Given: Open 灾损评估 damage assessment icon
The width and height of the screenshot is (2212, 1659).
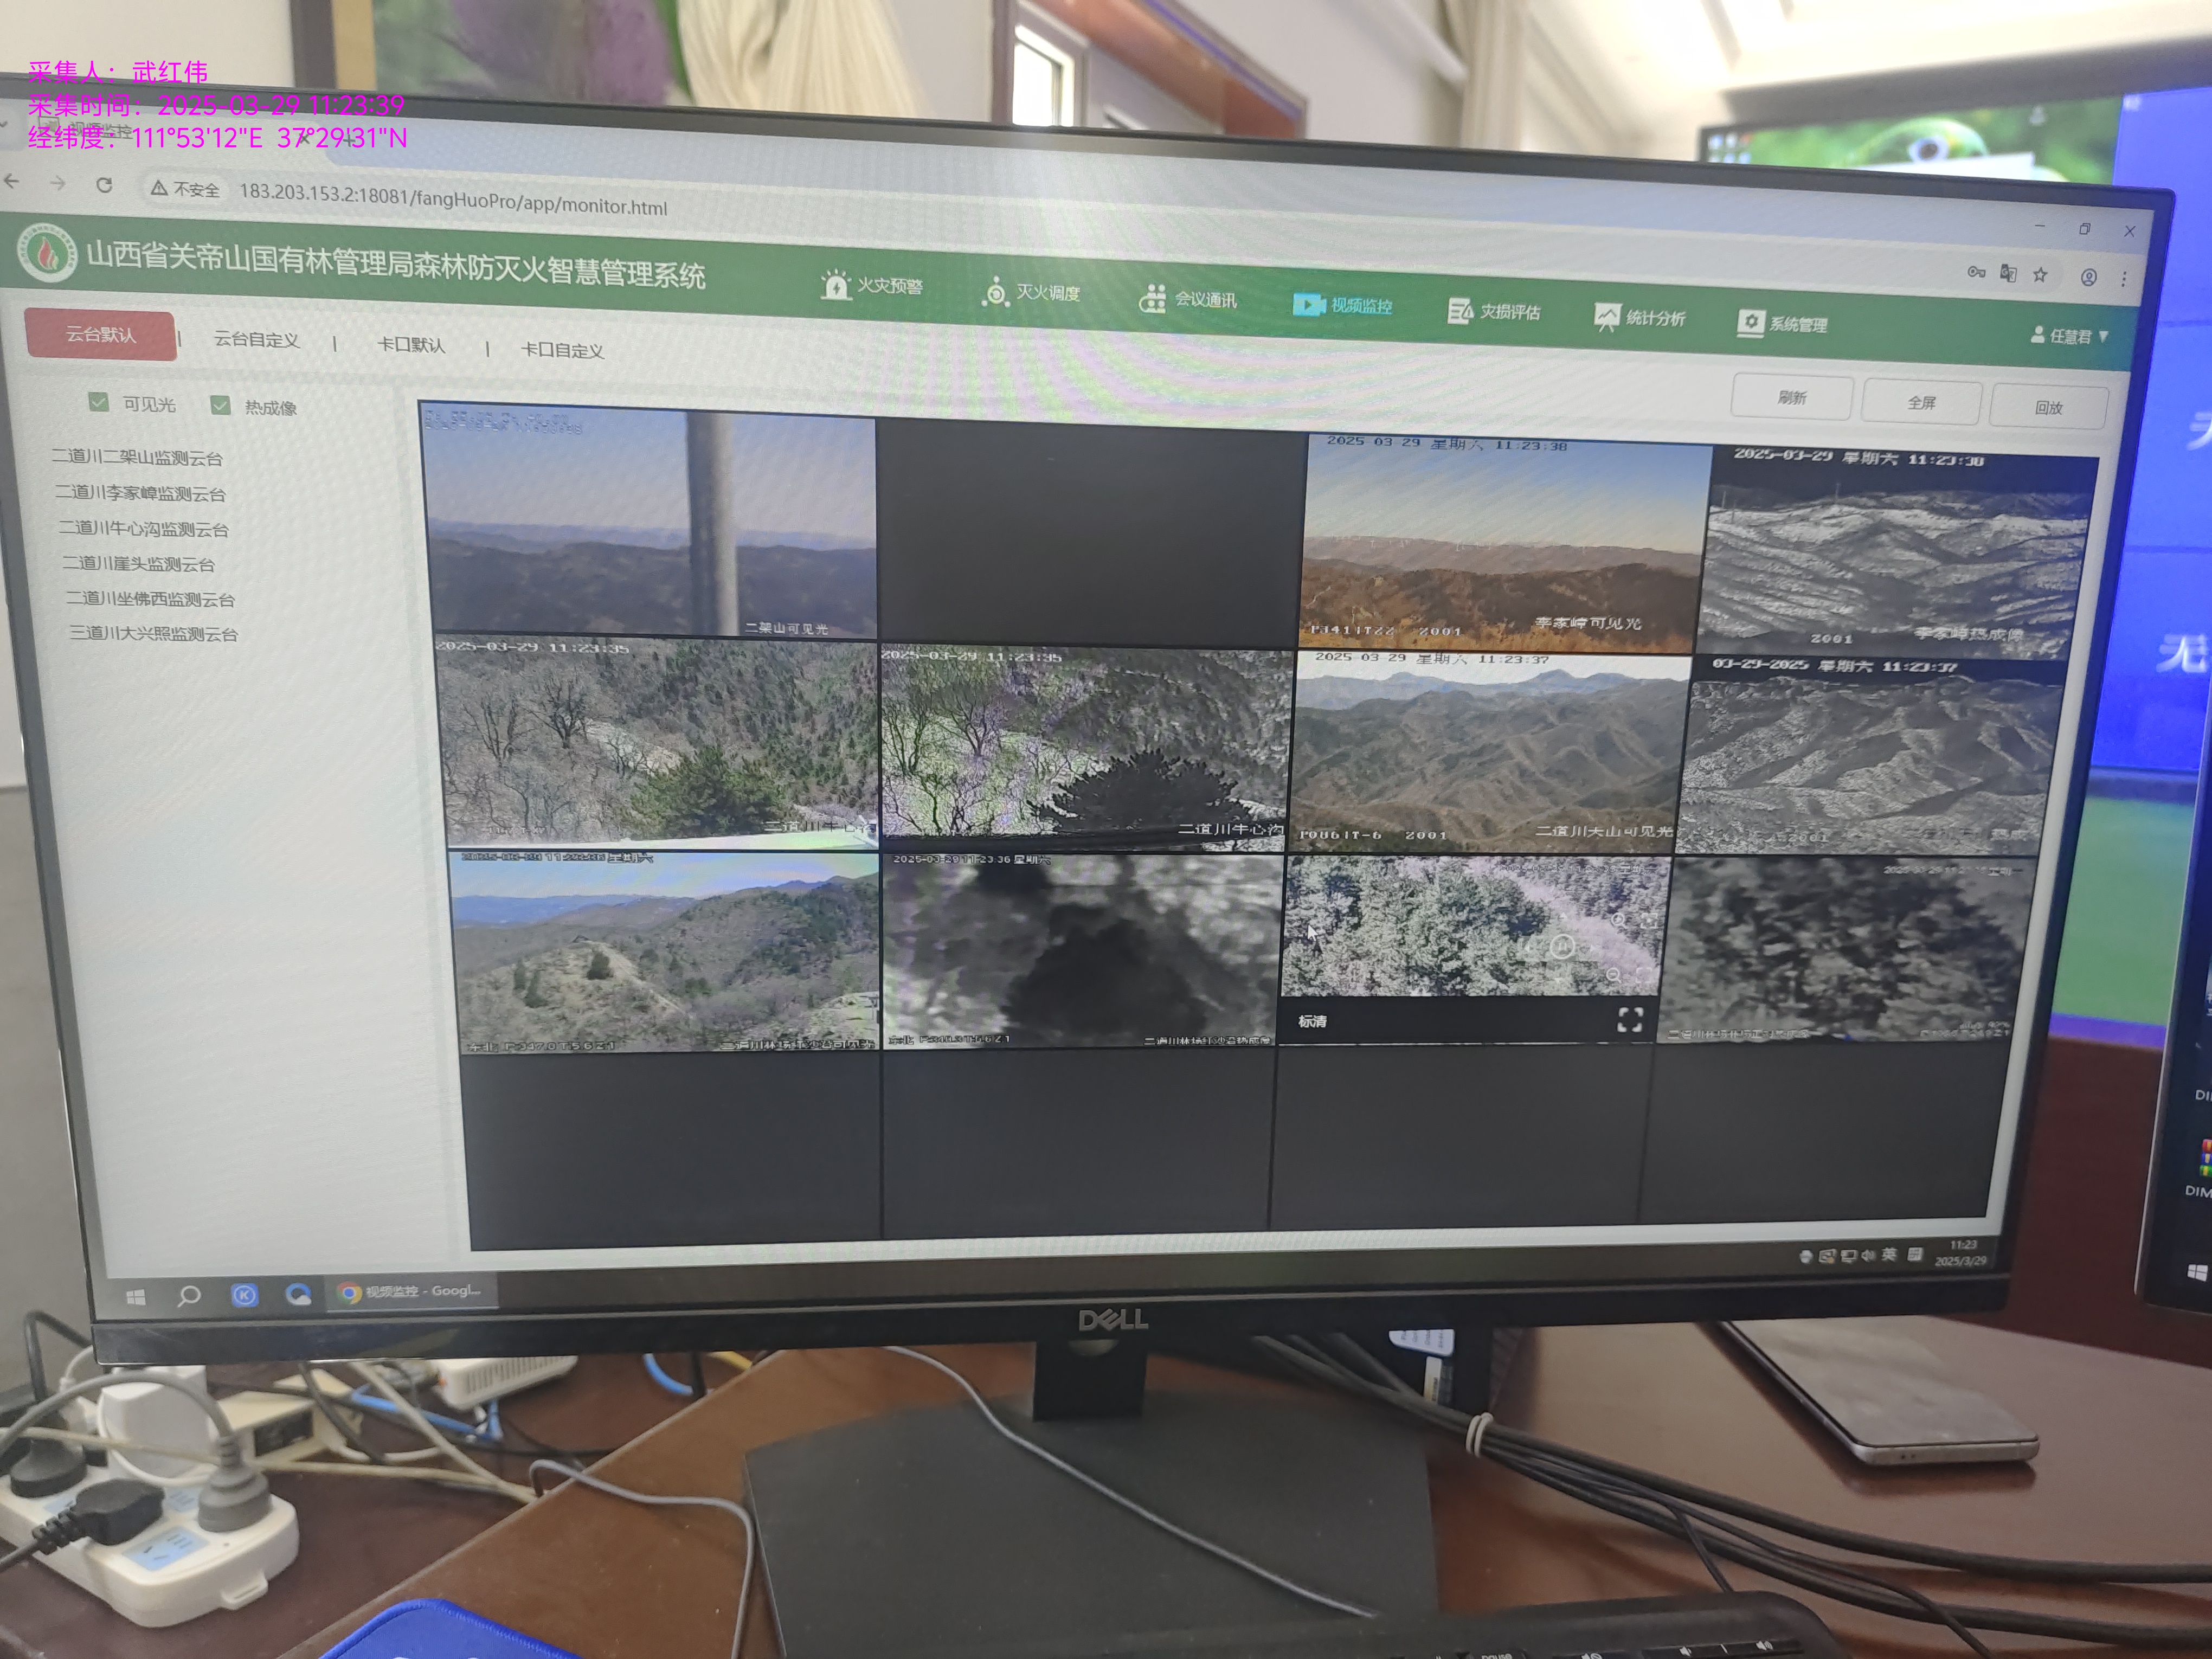Looking at the screenshot, I should (x=1460, y=311).
